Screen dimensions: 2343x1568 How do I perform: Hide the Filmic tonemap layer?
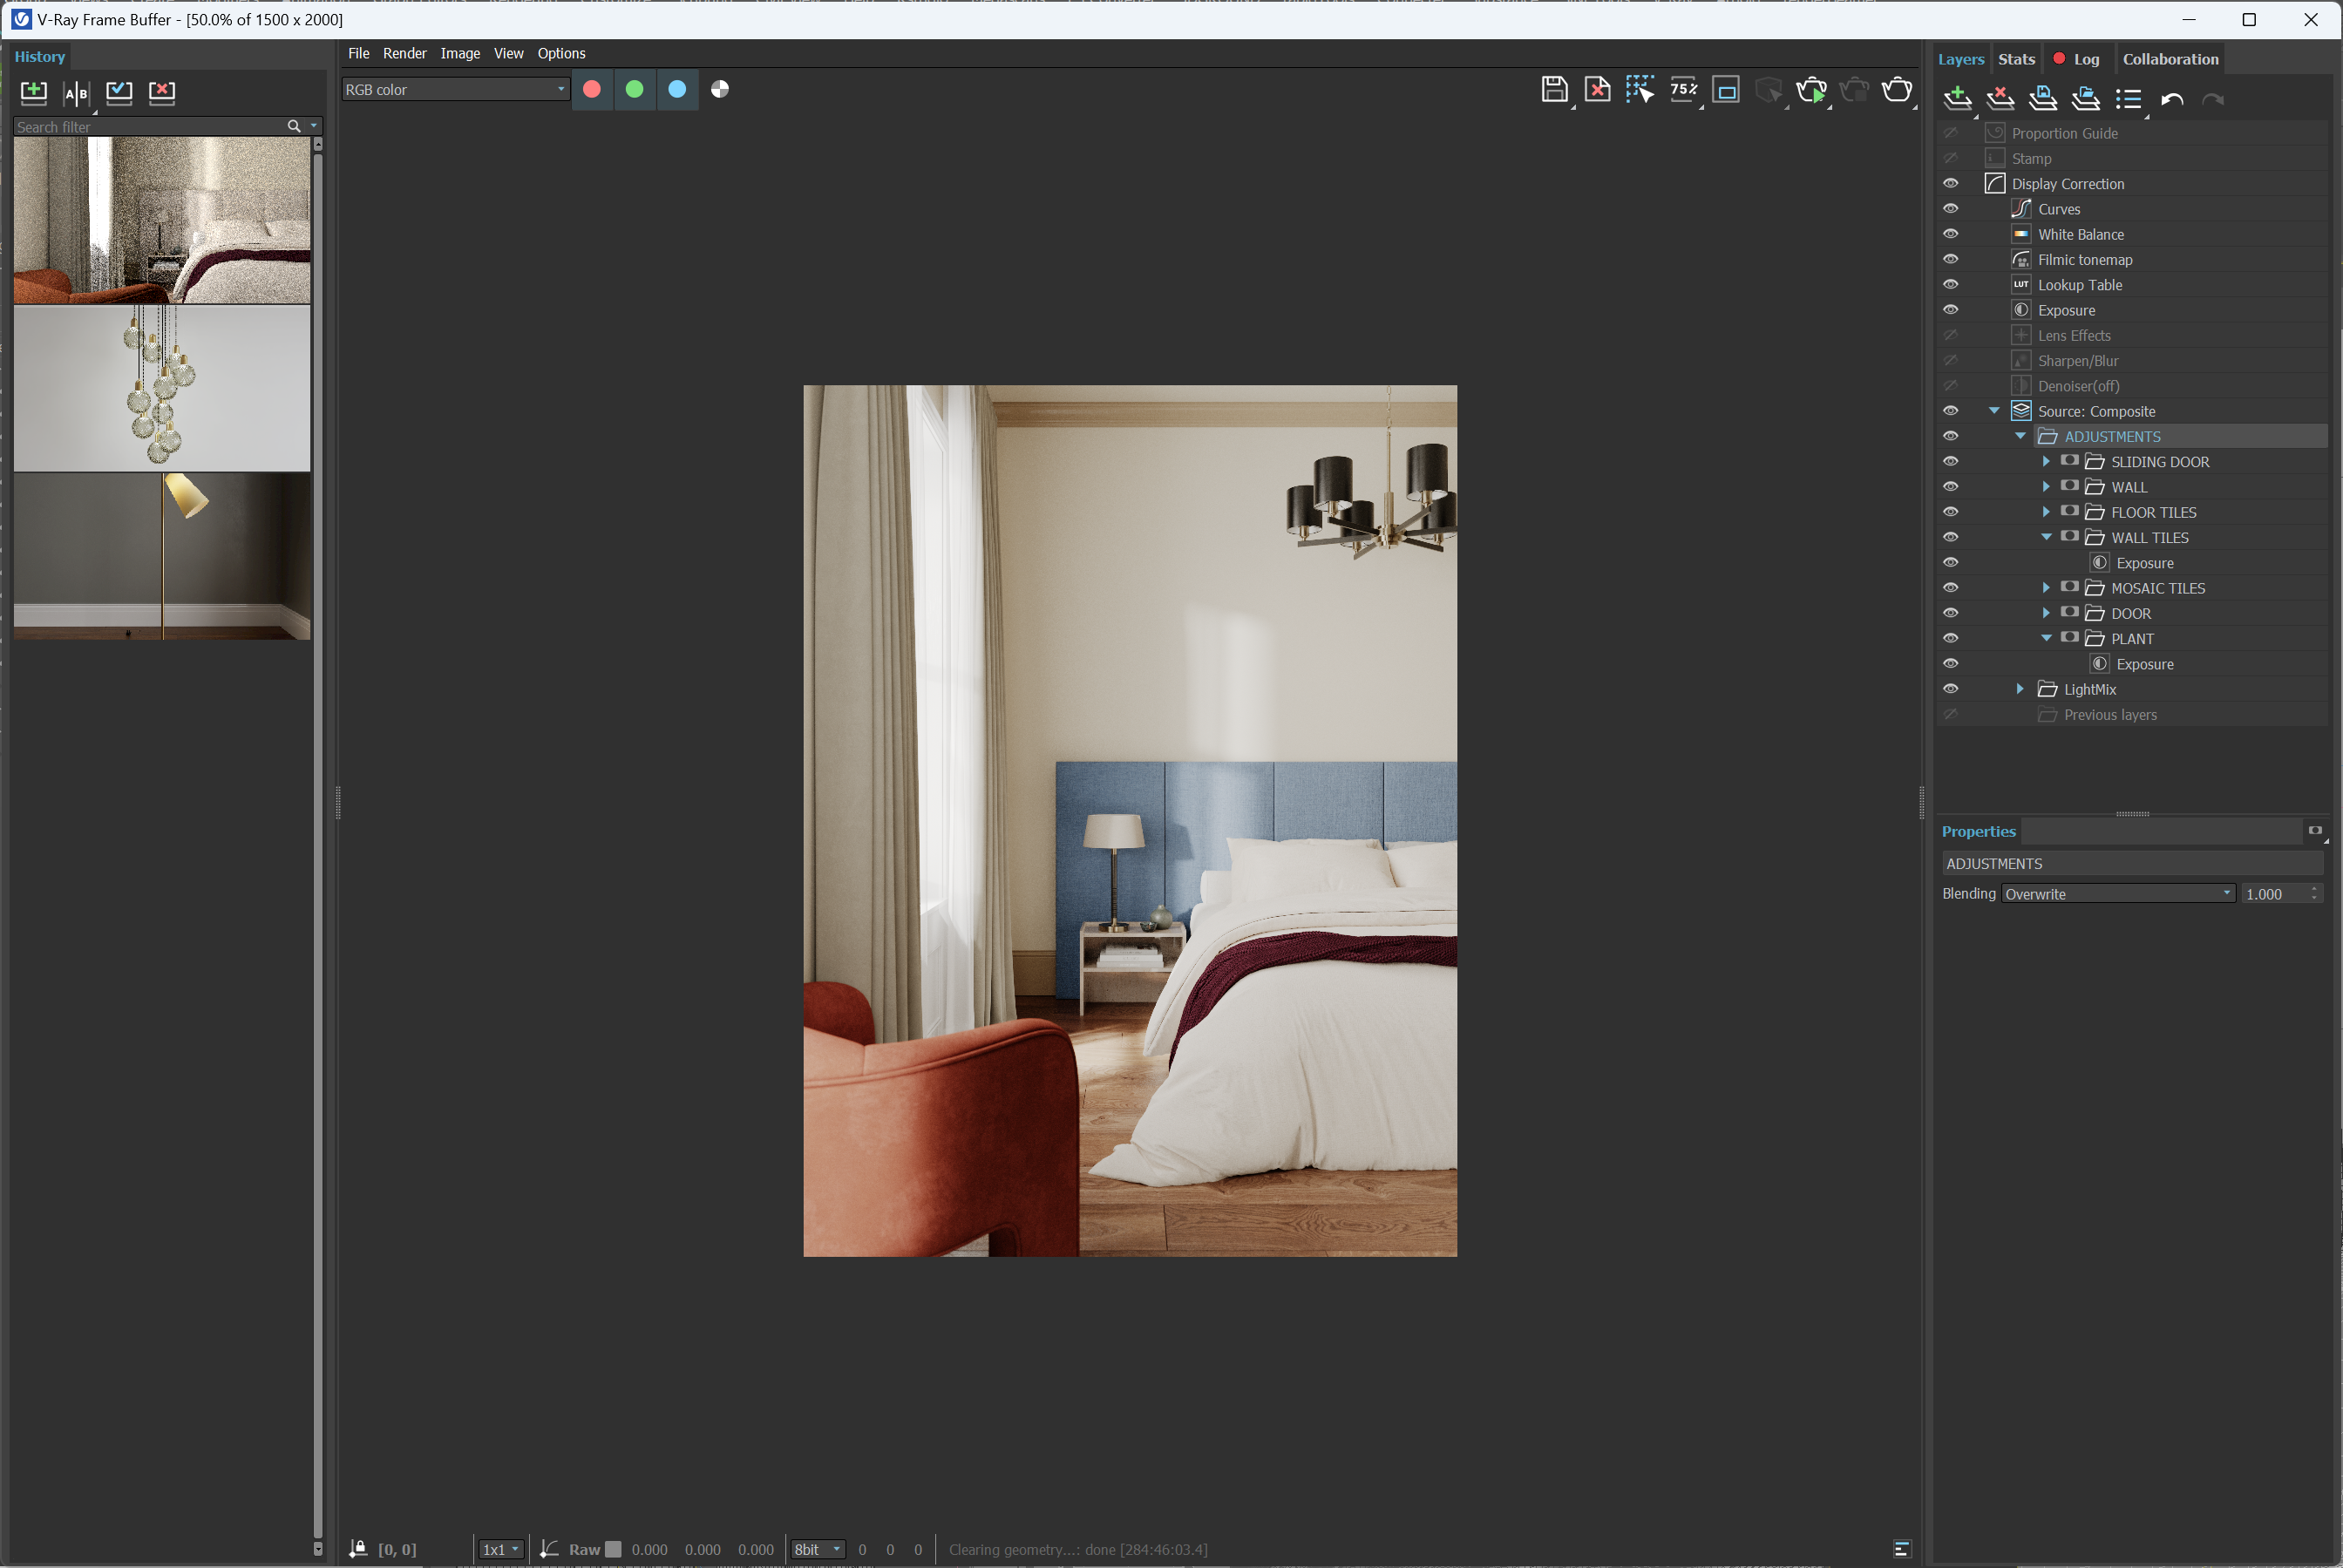click(1950, 259)
